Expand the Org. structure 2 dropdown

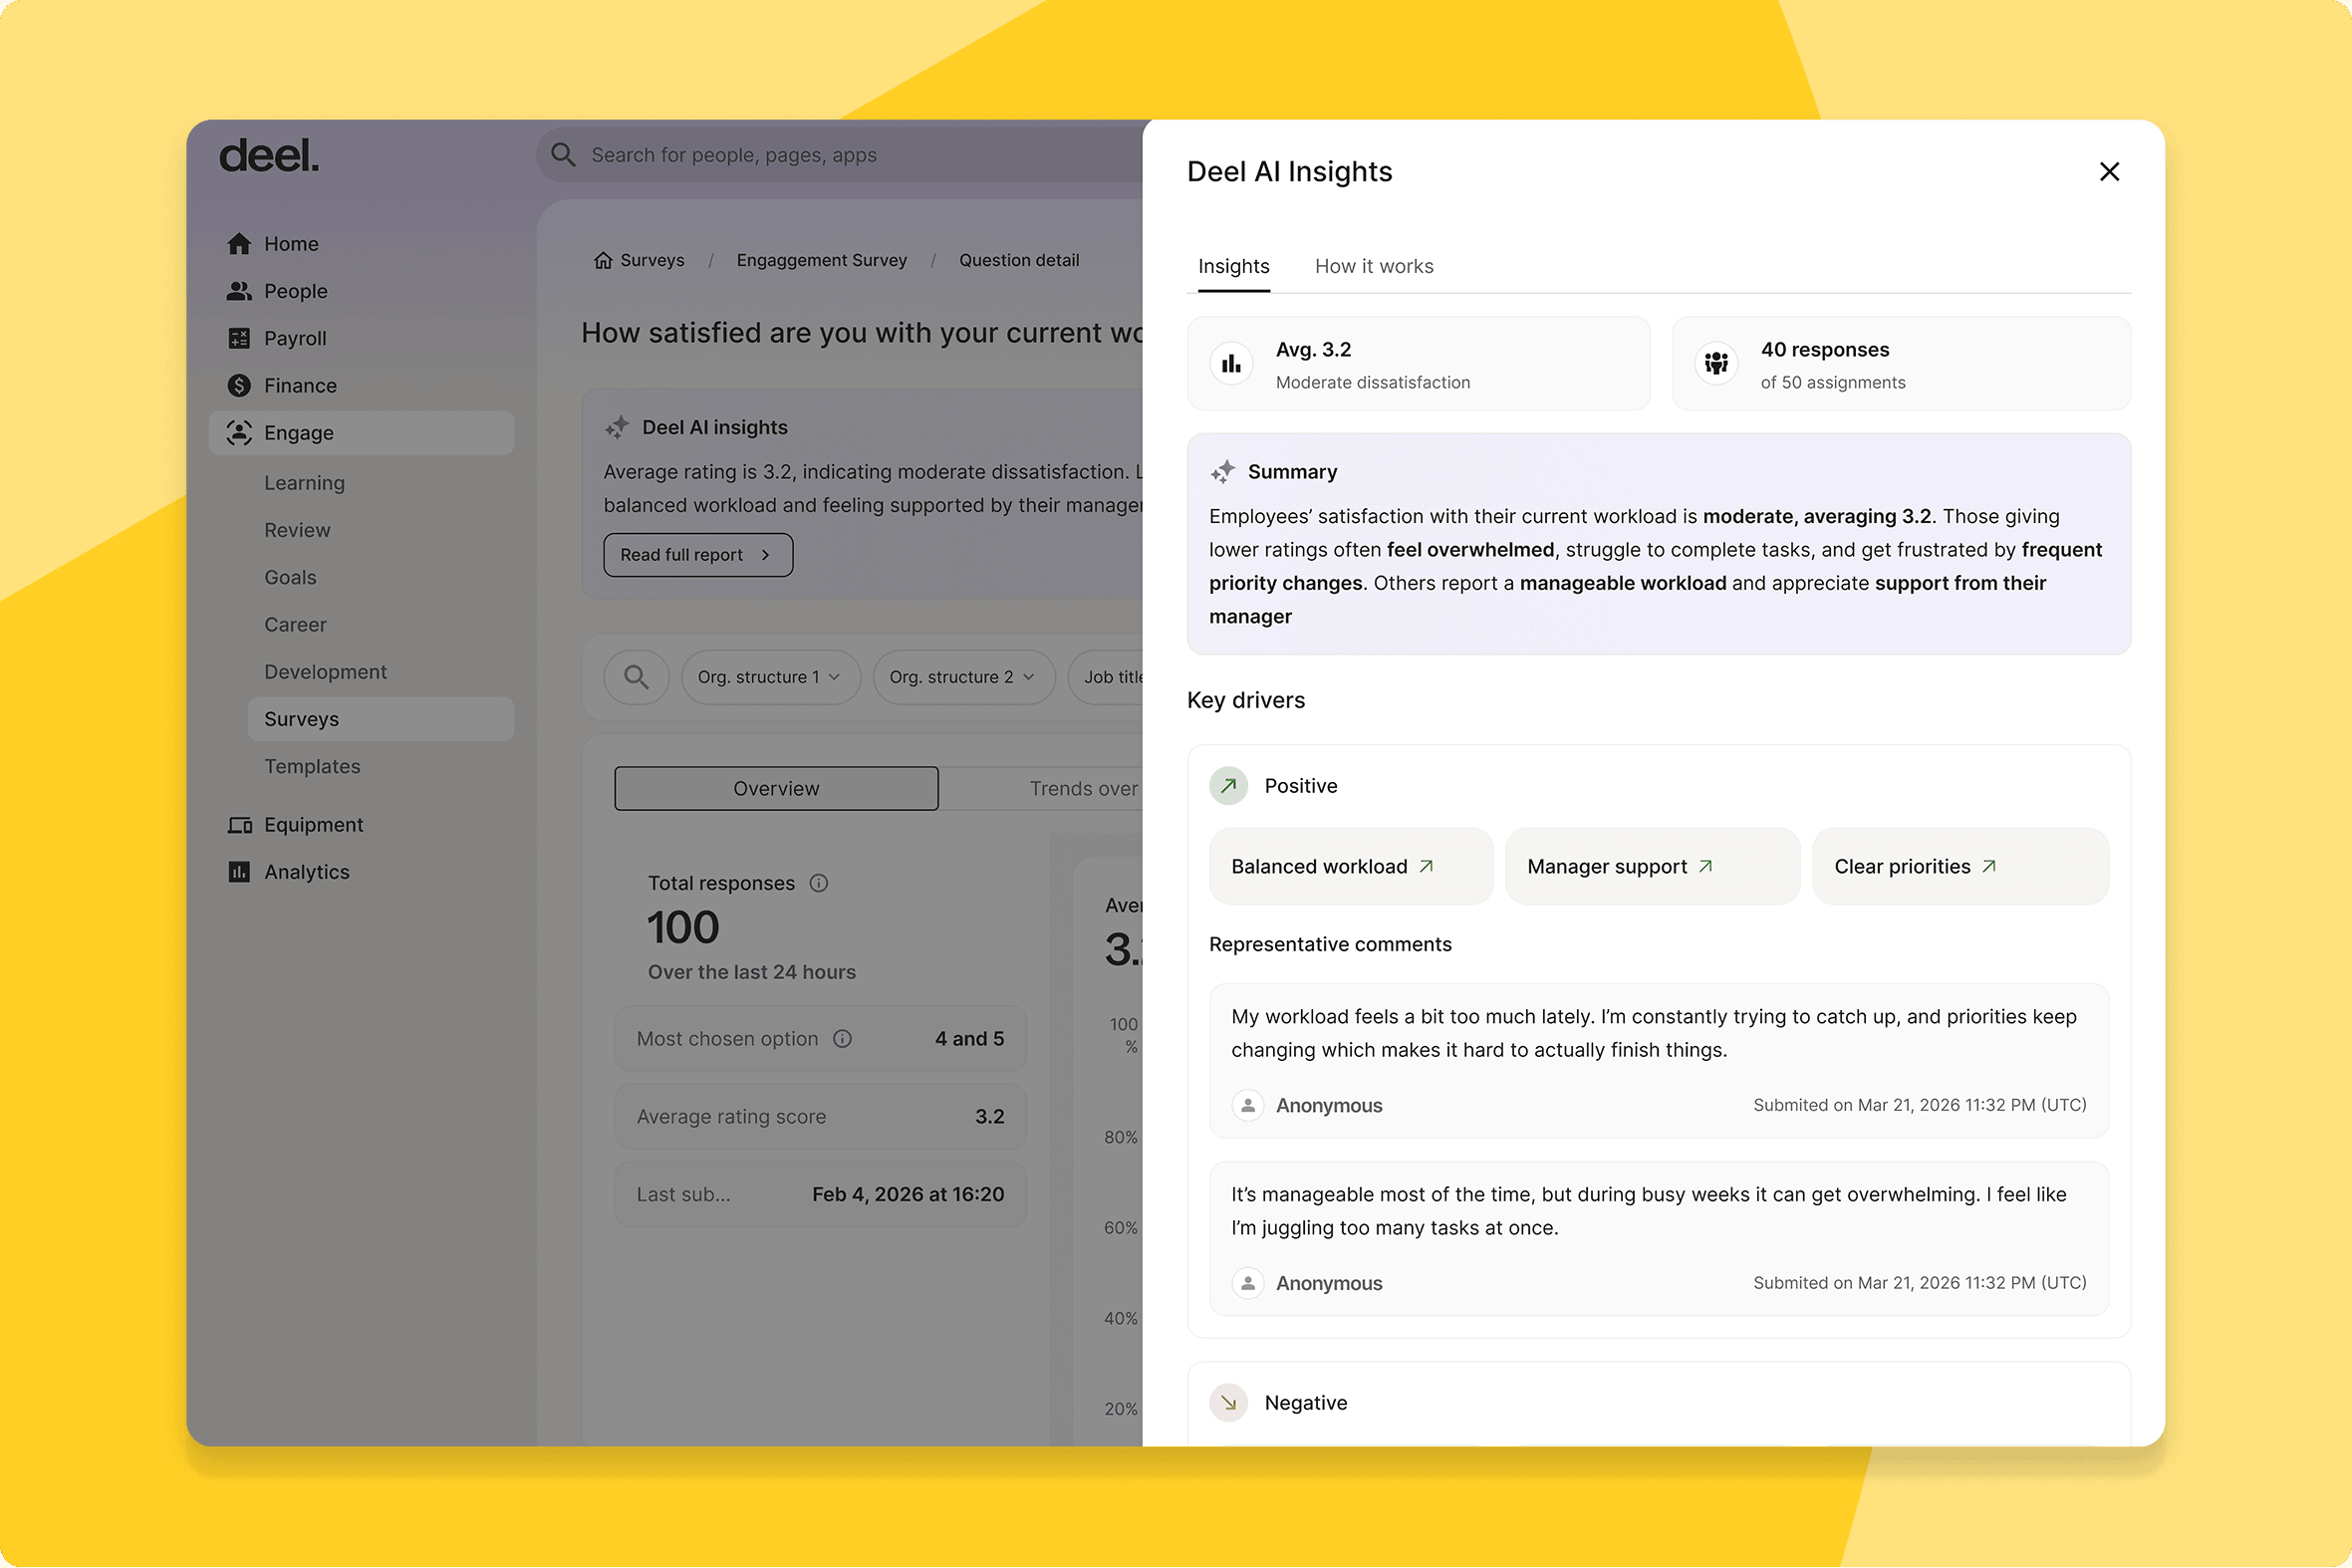point(963,677)
